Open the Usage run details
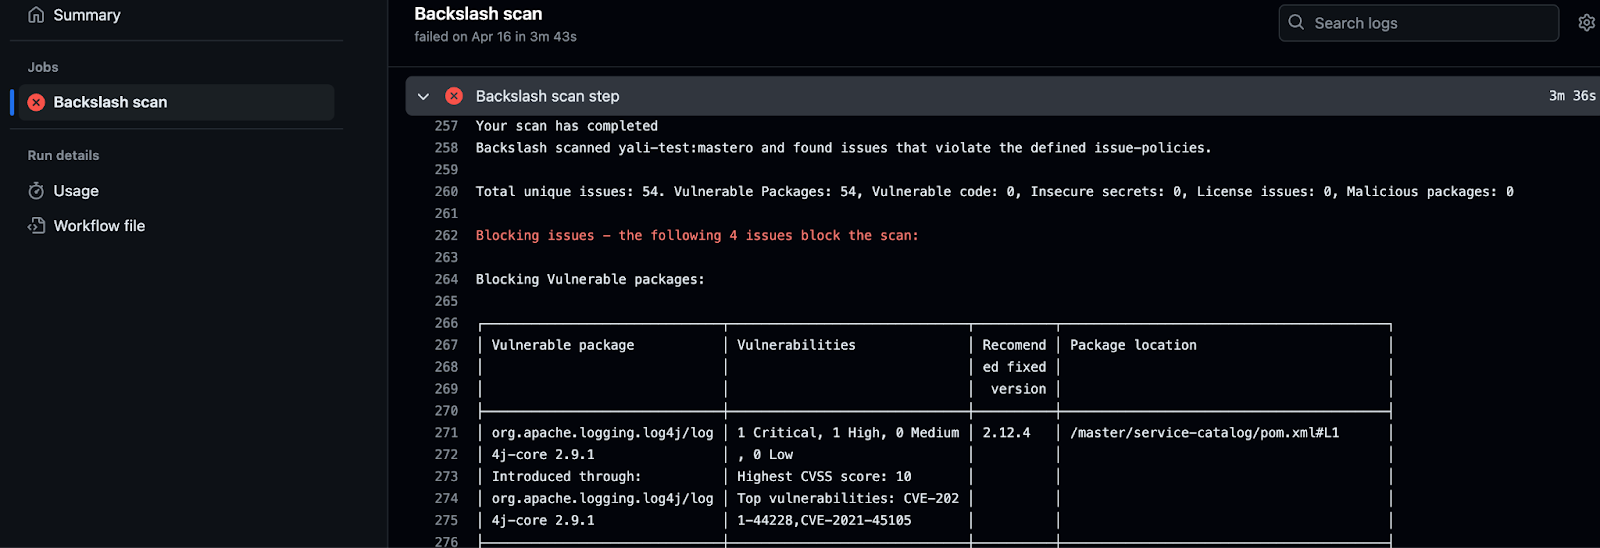This screenshot has height=548, width=1600. [76, 191]
